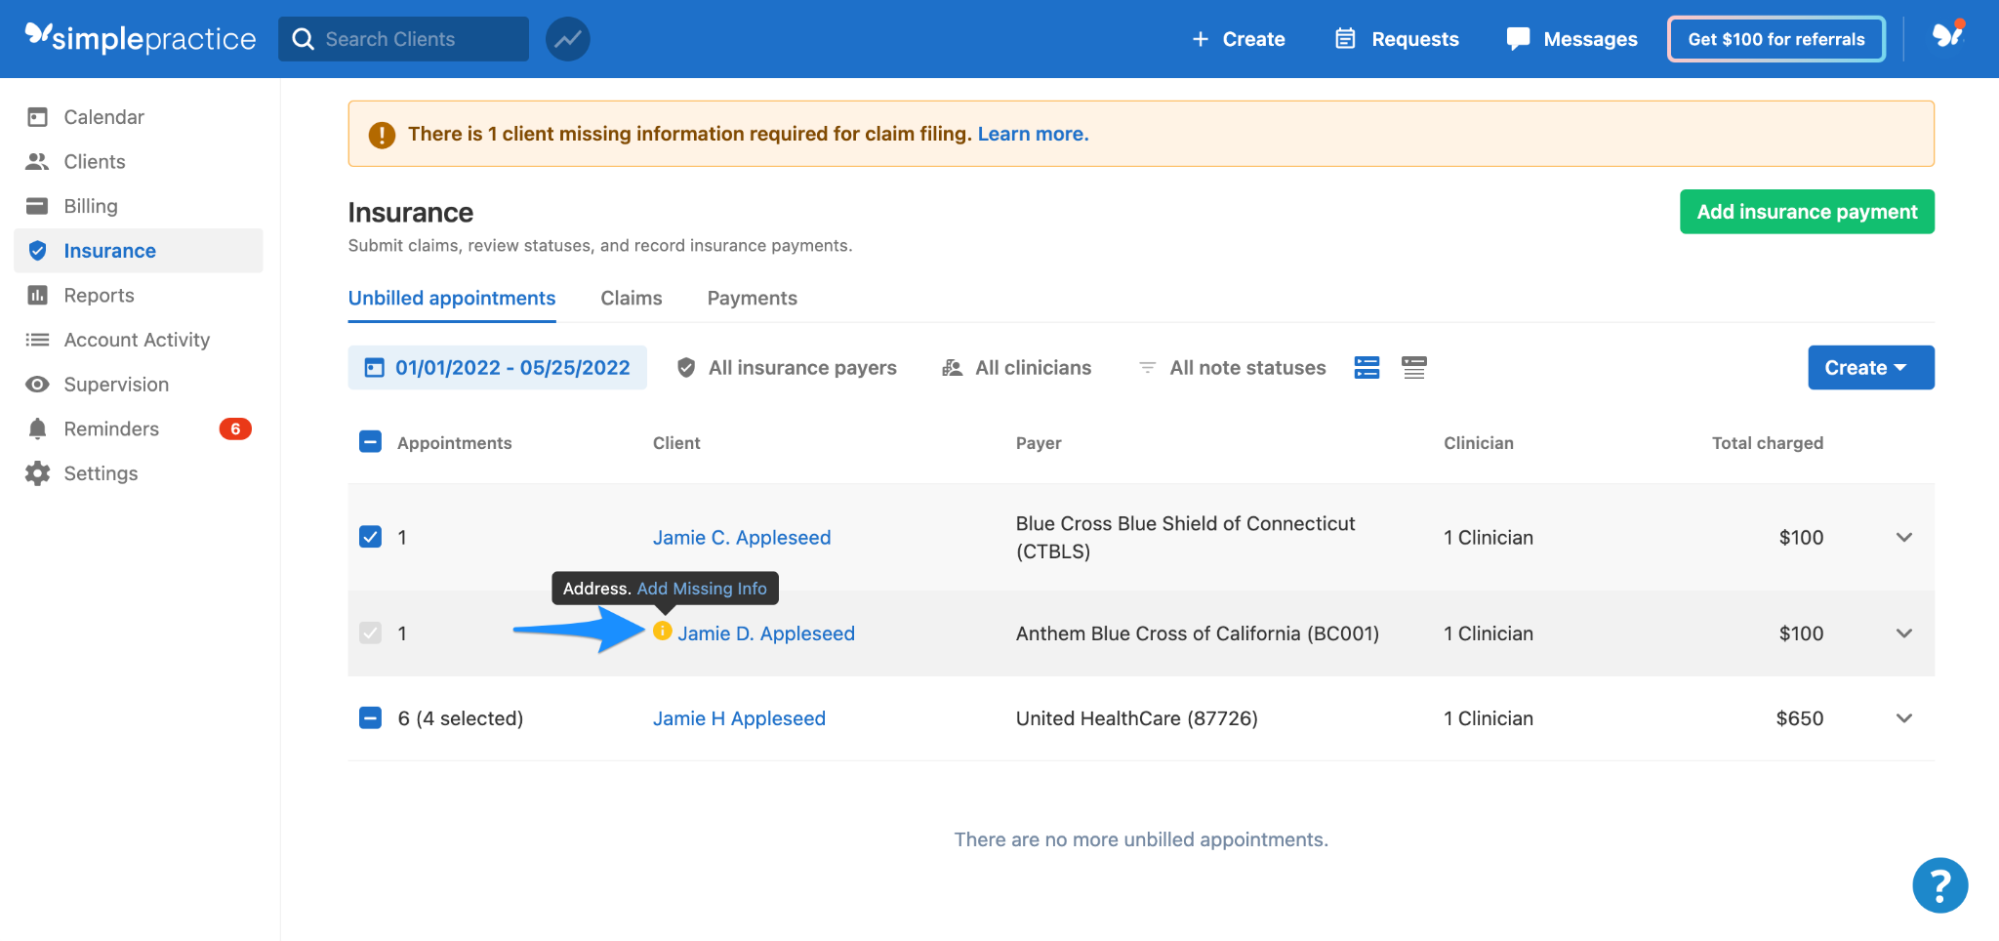Click Add insurance payment button
Screen dimensions: 1999x941
click(1806, 211)
